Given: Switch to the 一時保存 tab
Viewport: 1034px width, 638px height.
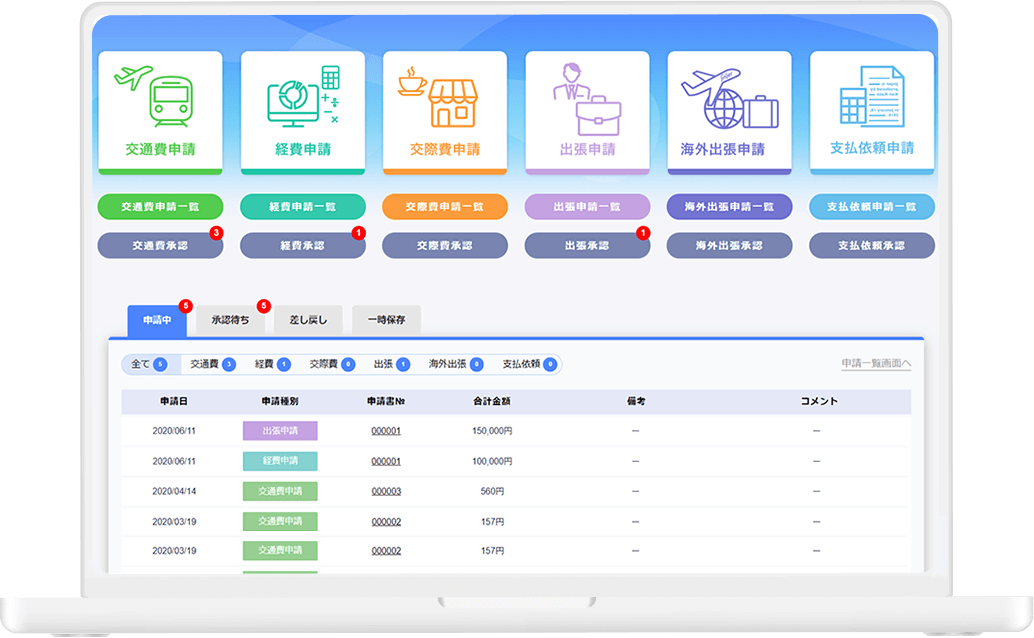Looking at the screenshot, I should 386,320.
